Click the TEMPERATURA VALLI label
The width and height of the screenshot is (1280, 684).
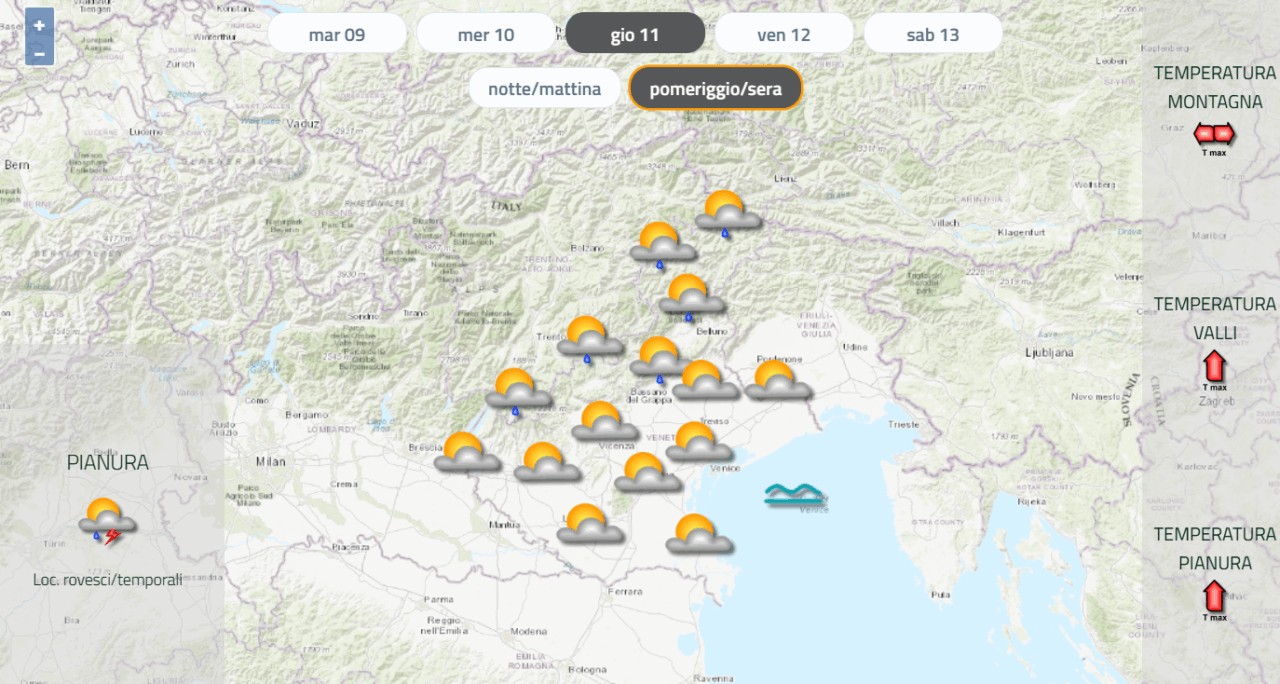coord(1215,318)
